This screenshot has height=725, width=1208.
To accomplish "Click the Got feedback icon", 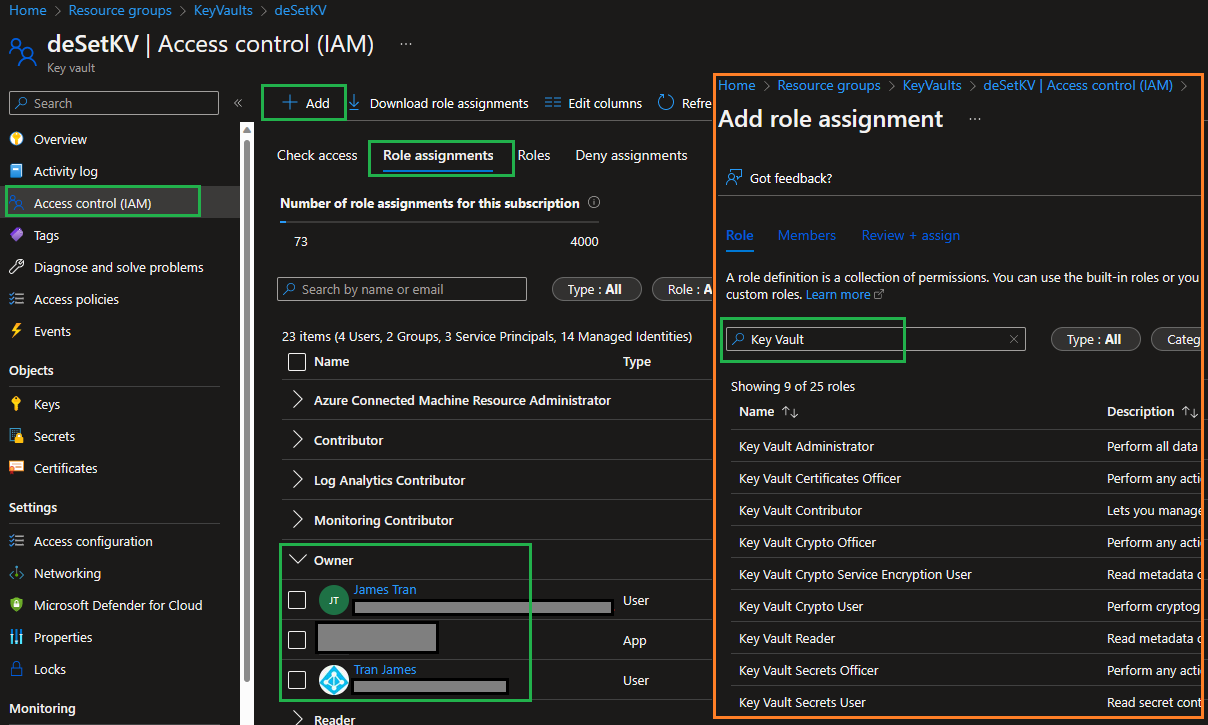I will (x=734, y=178).
